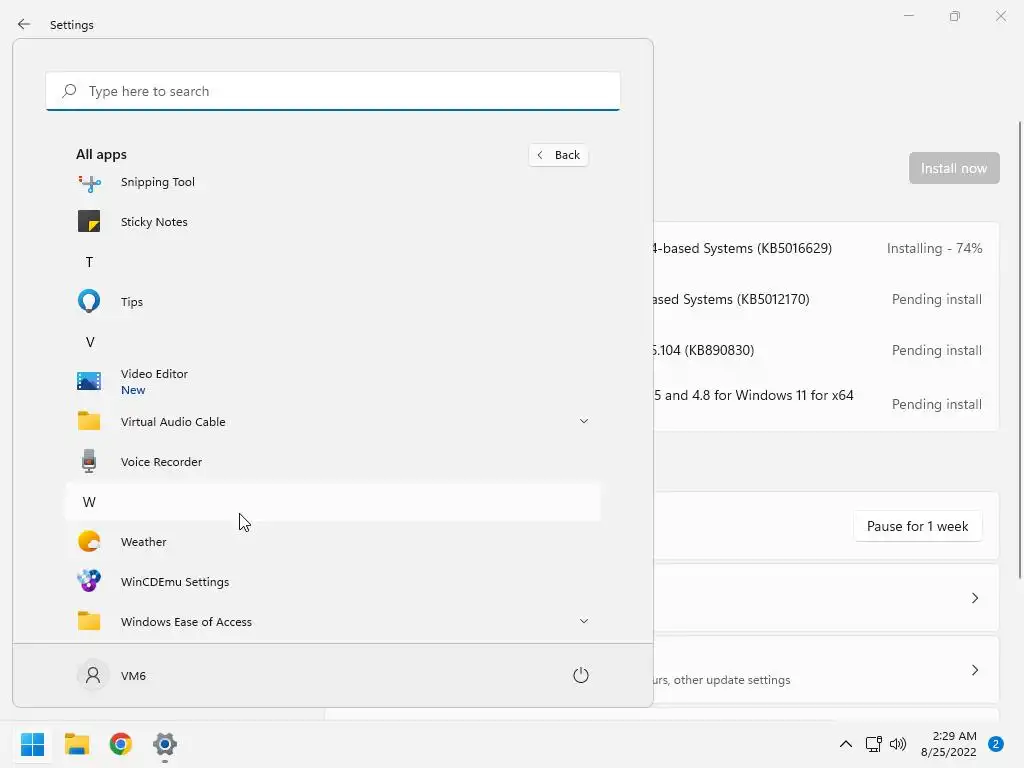Viewport: 1024px width, 768px height.
Task: Click Pending install status beside KB890830
Action: 936,350
